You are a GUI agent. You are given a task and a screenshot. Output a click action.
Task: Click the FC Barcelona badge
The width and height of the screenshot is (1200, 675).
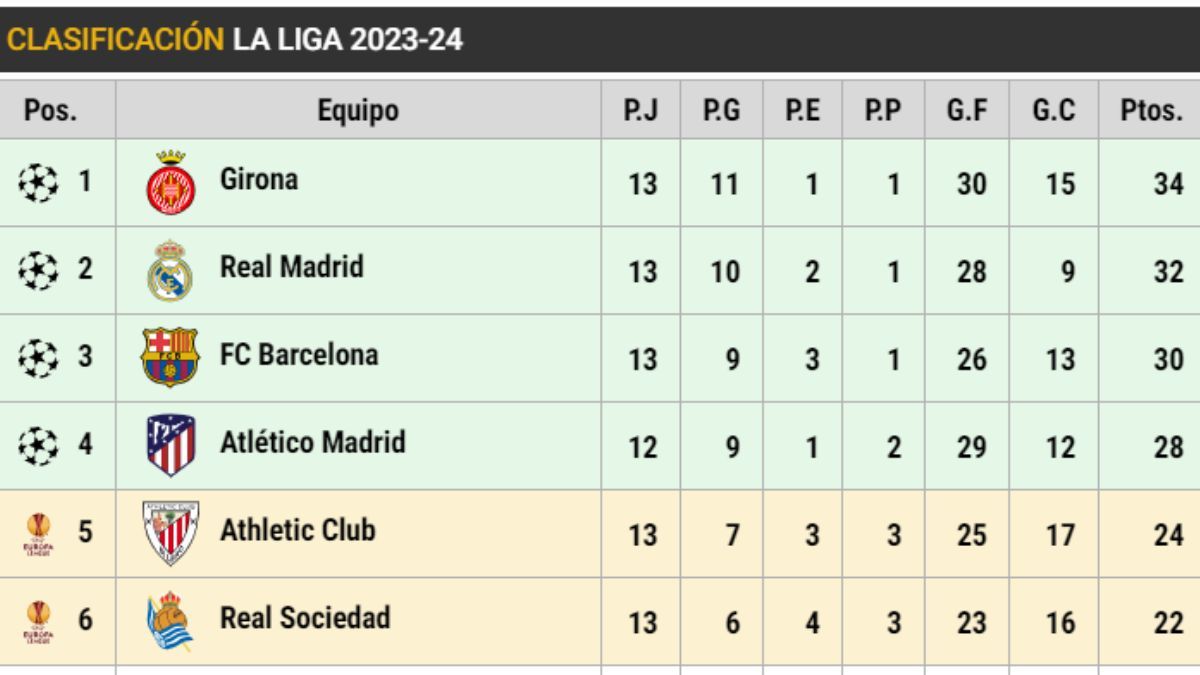170,357
